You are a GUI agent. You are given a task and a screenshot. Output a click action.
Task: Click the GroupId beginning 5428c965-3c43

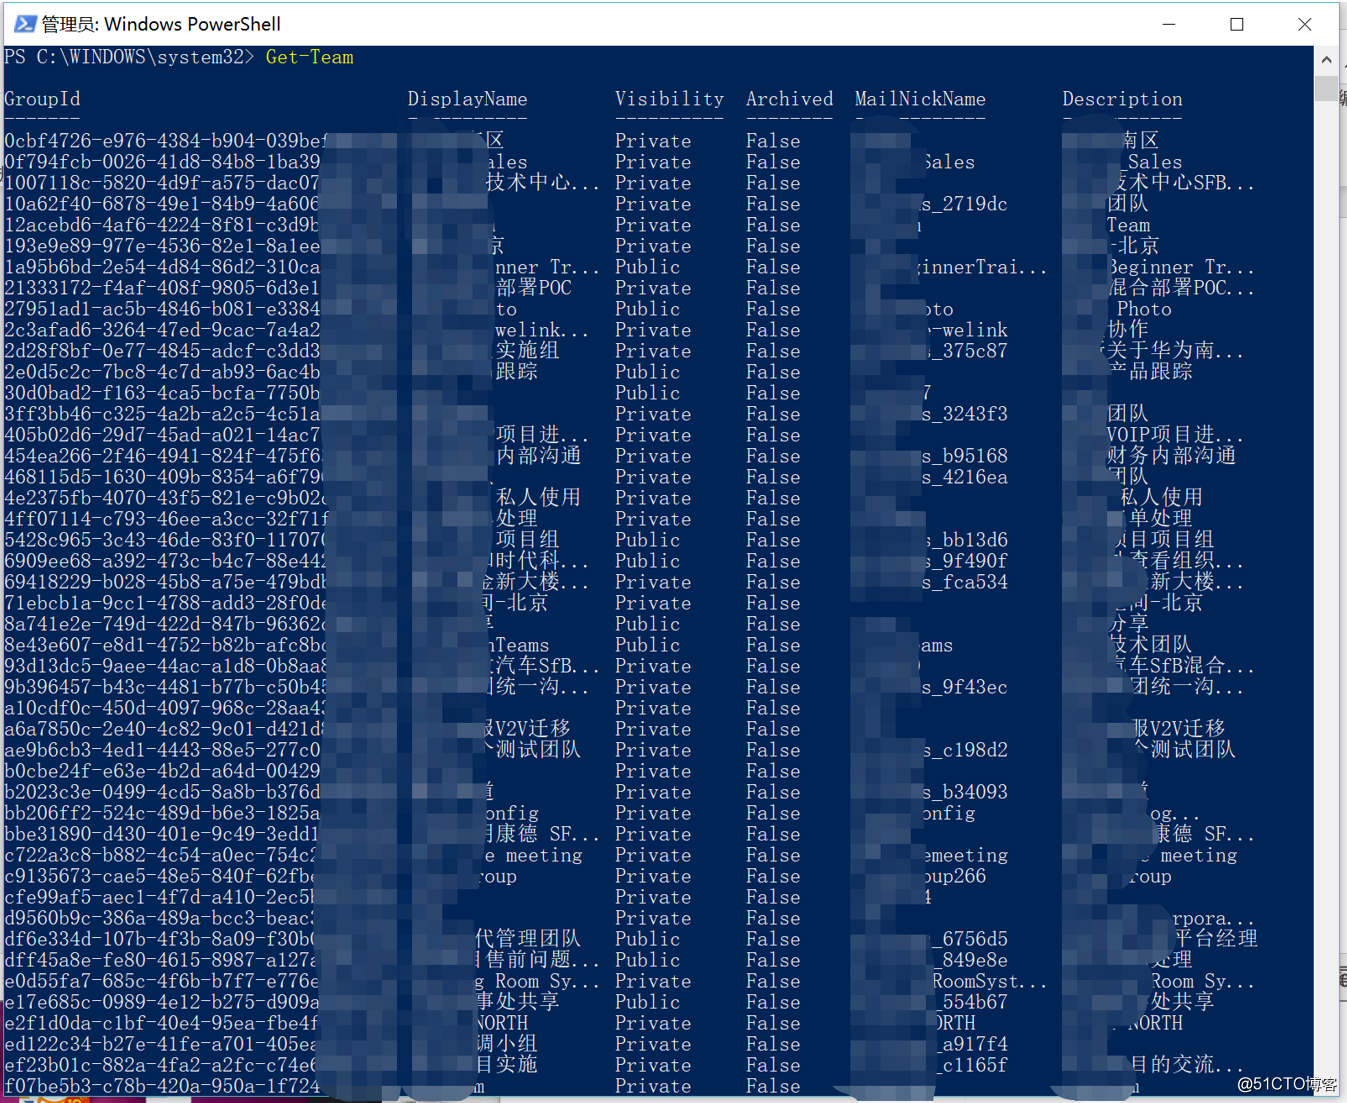(165, 540)
